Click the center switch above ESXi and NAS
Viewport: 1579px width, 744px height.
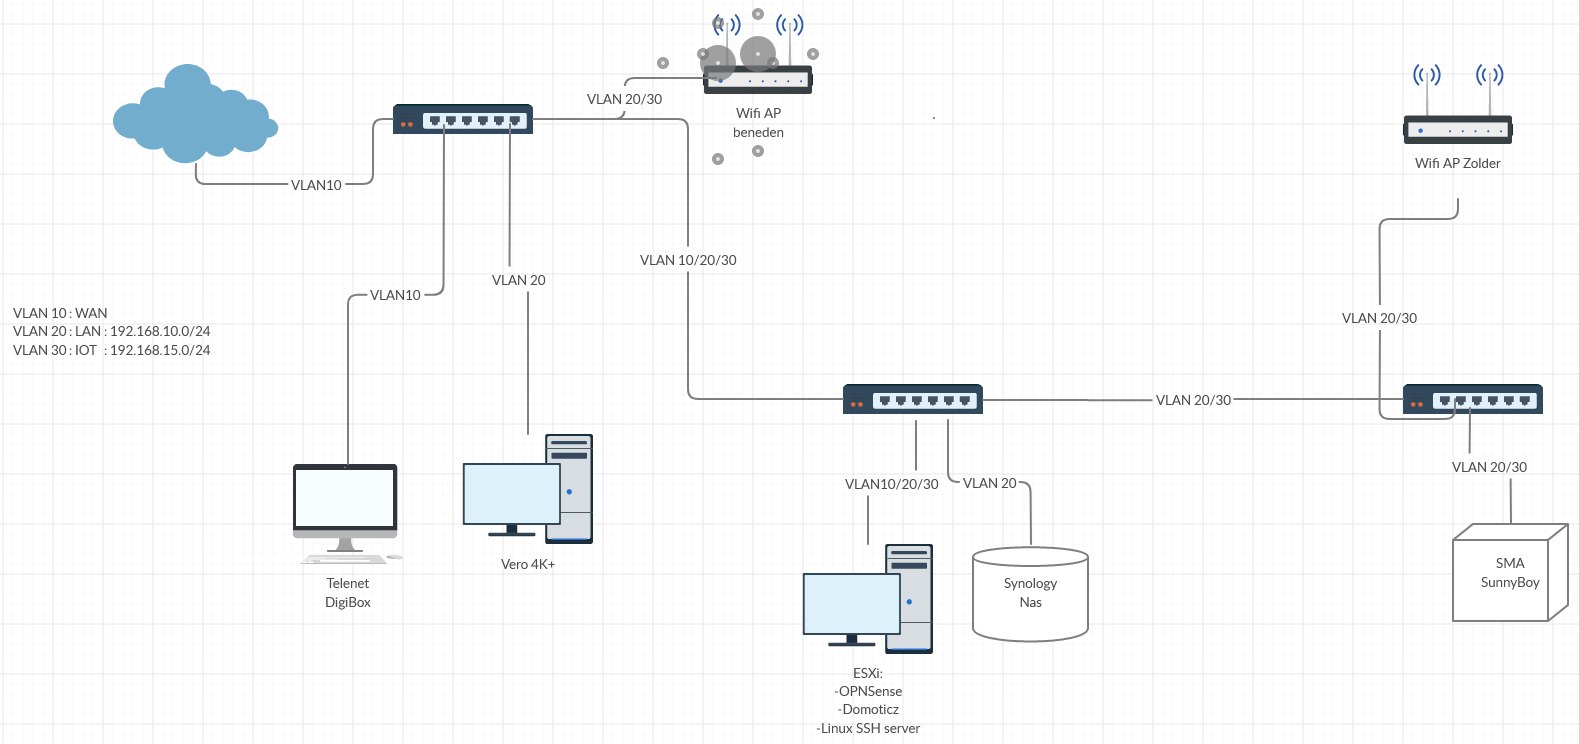[x=912, y=400]
